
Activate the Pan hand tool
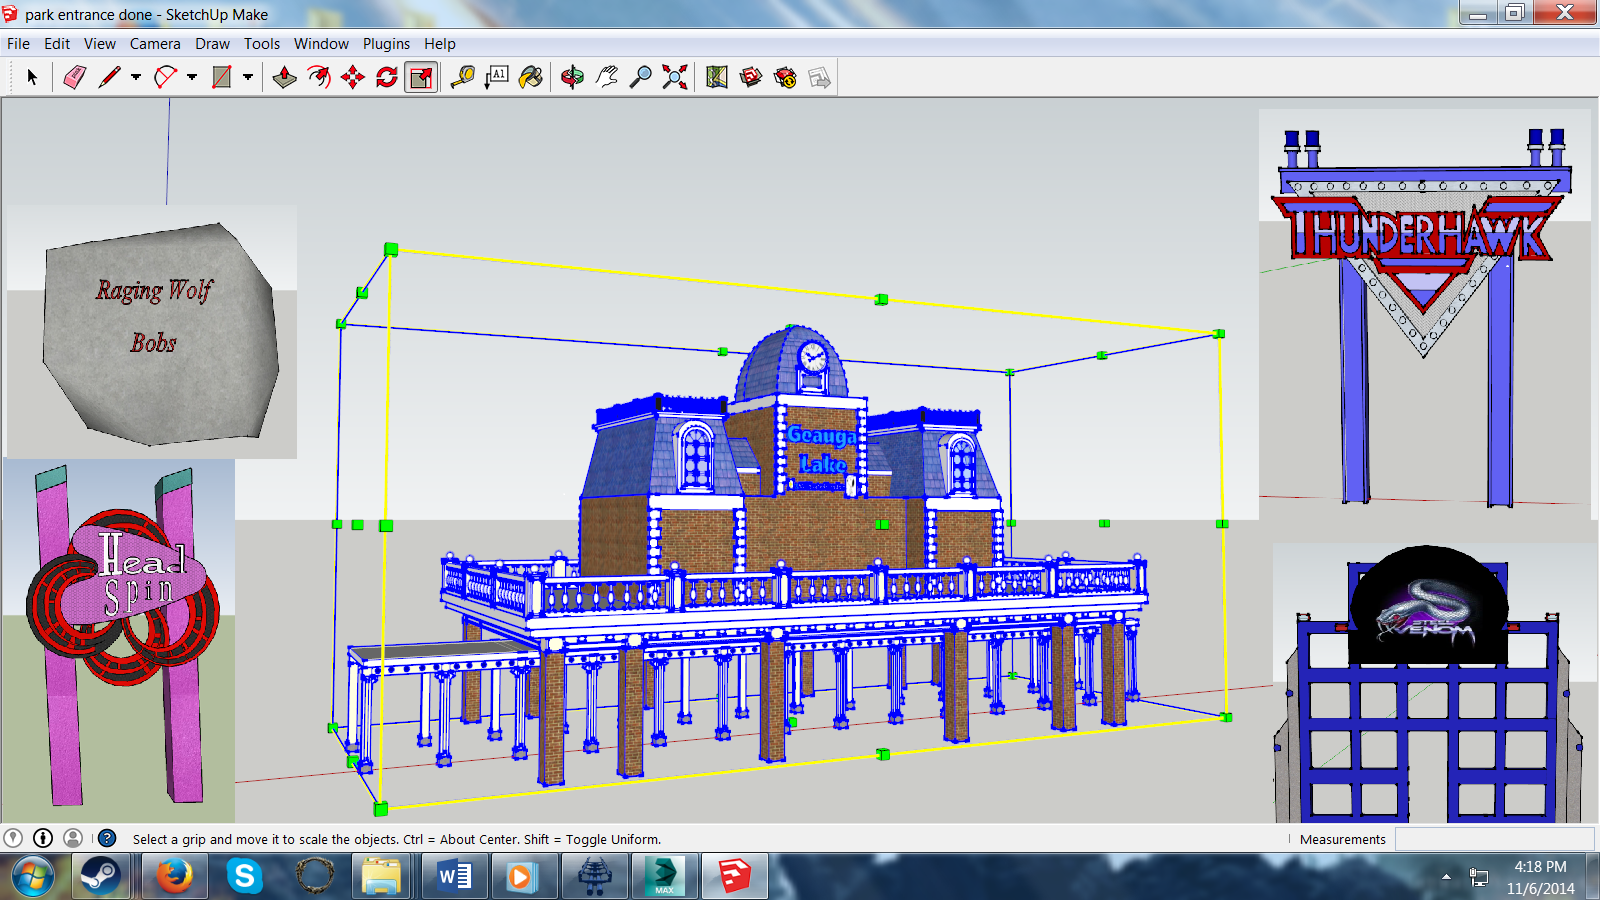point(607,77)
